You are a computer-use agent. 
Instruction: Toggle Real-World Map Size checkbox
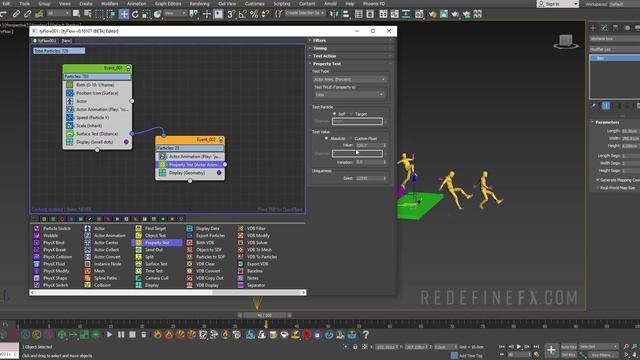[x=598, y=188]
